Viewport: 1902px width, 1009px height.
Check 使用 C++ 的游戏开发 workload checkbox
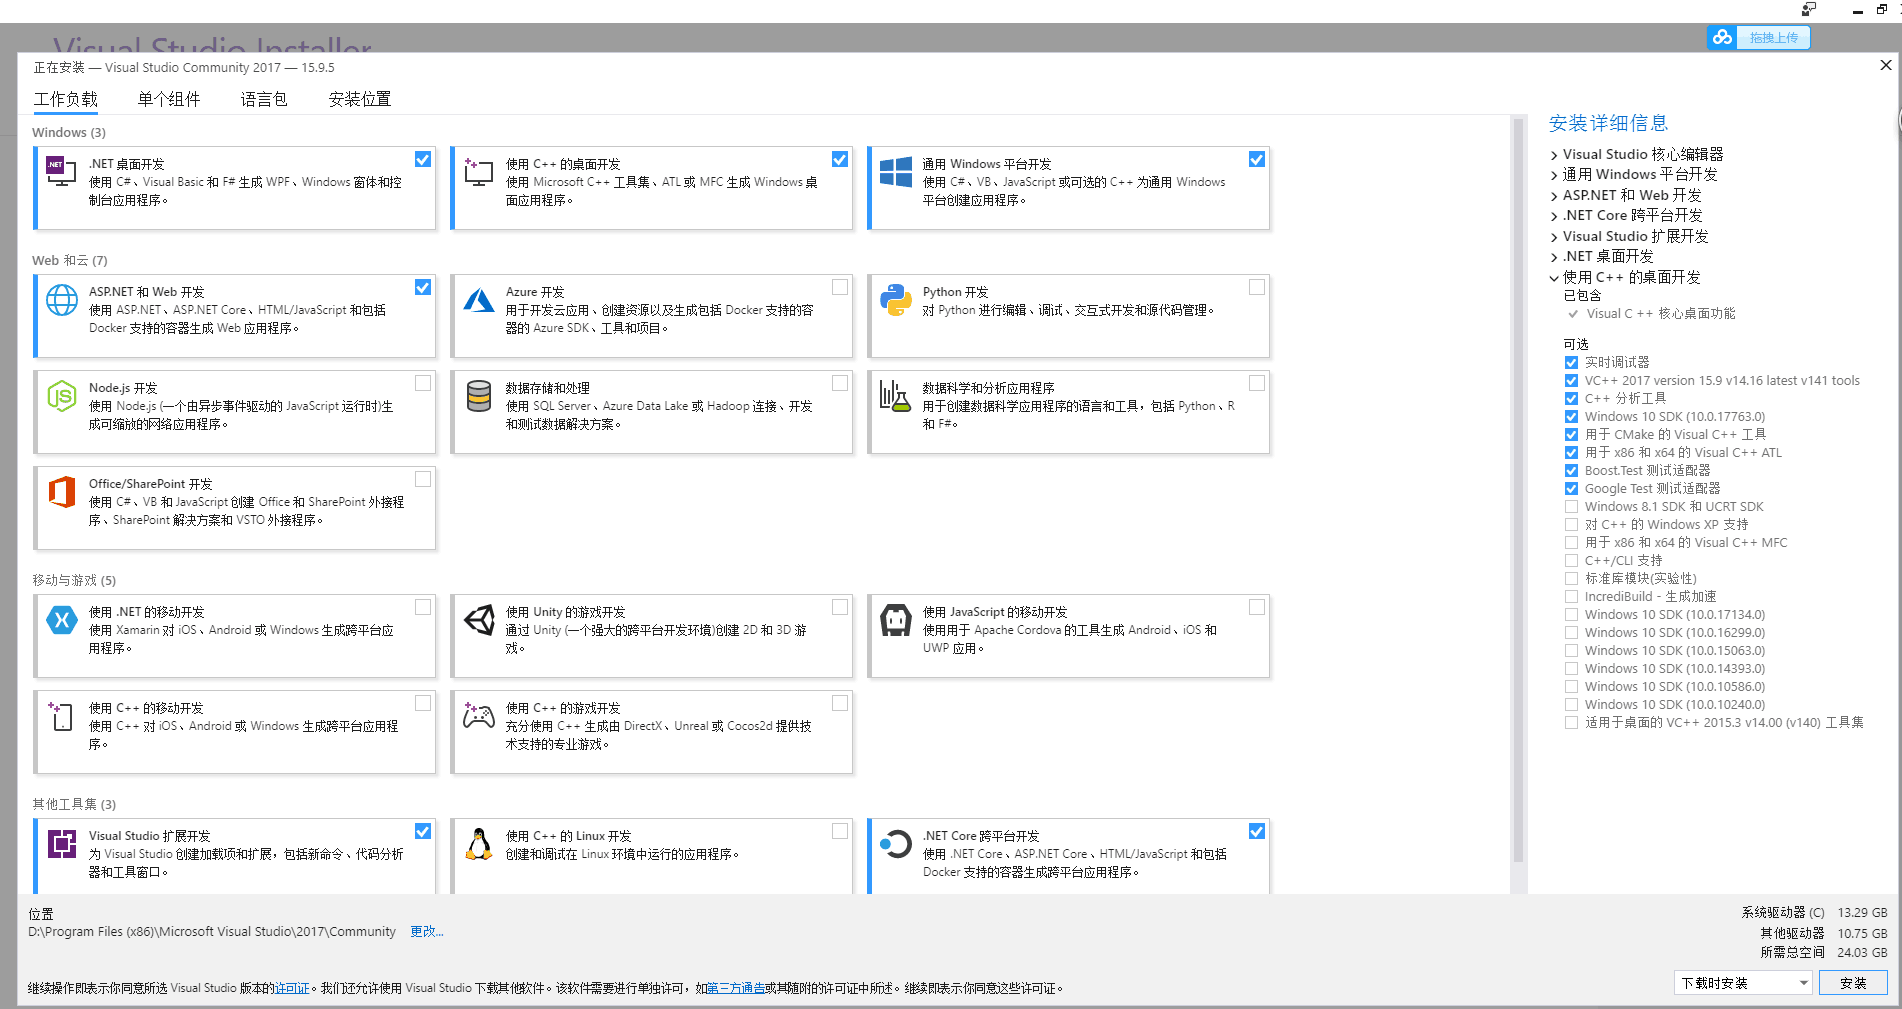pyautogui.click(x=840, y=703)
